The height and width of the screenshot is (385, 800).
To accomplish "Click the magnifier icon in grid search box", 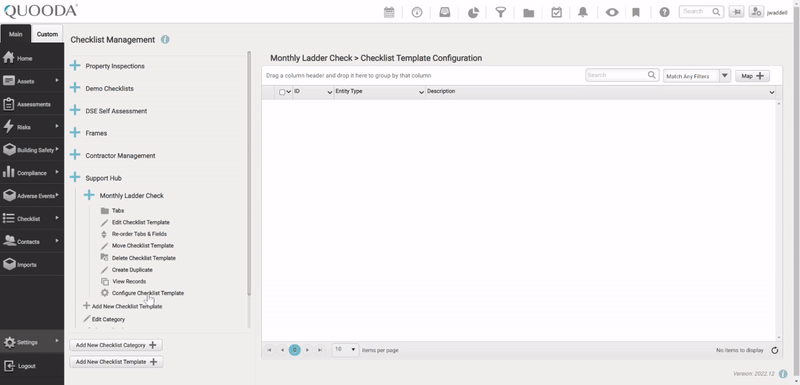I will pyautogui.click(x=652, y=75).
